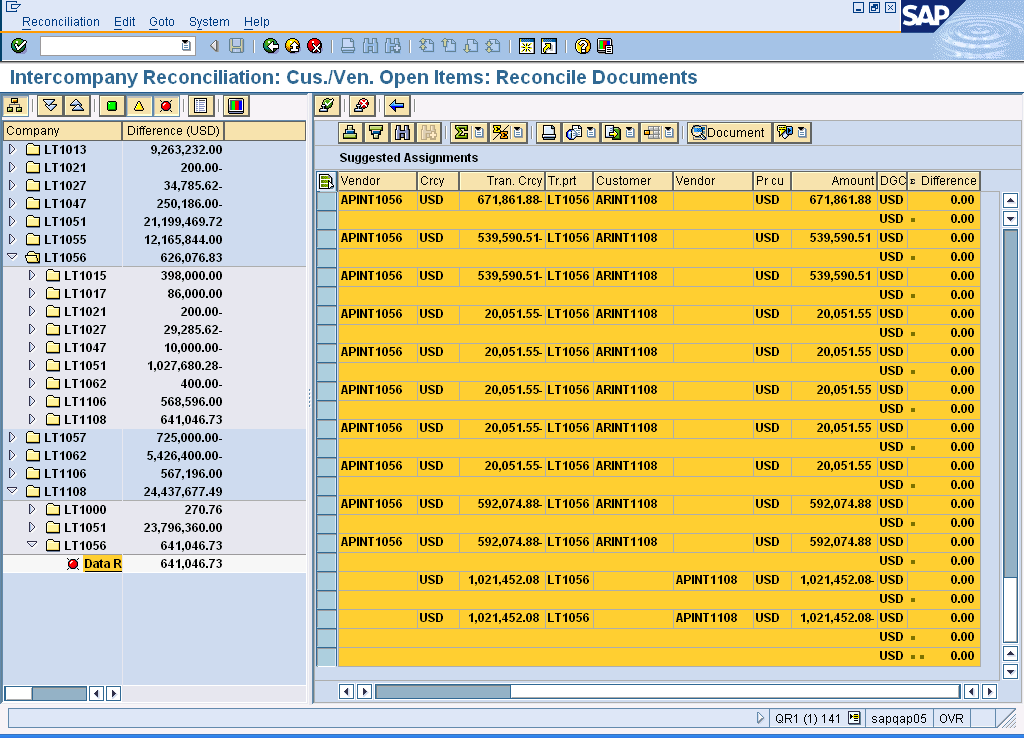Click the blue left arrow icon
Screen dimensions: 1024x738
pos(396,105)
